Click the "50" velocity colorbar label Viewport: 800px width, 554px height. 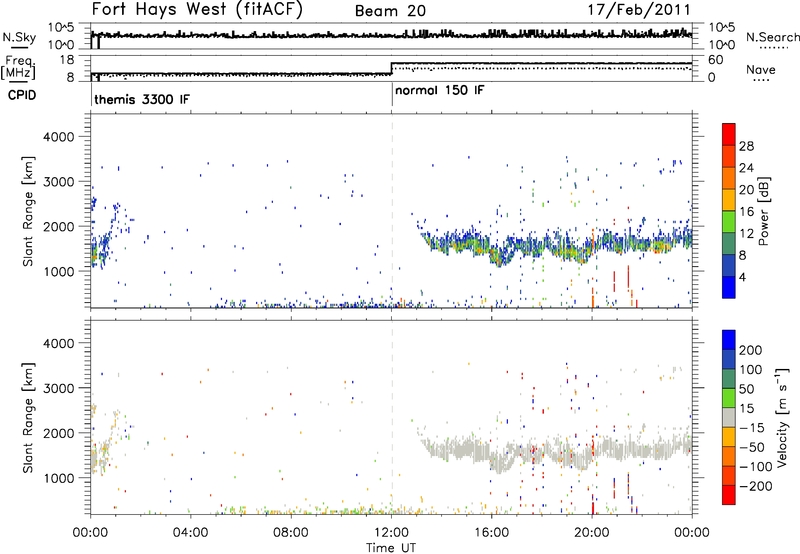pyautogui.click(x=746, y=389)
